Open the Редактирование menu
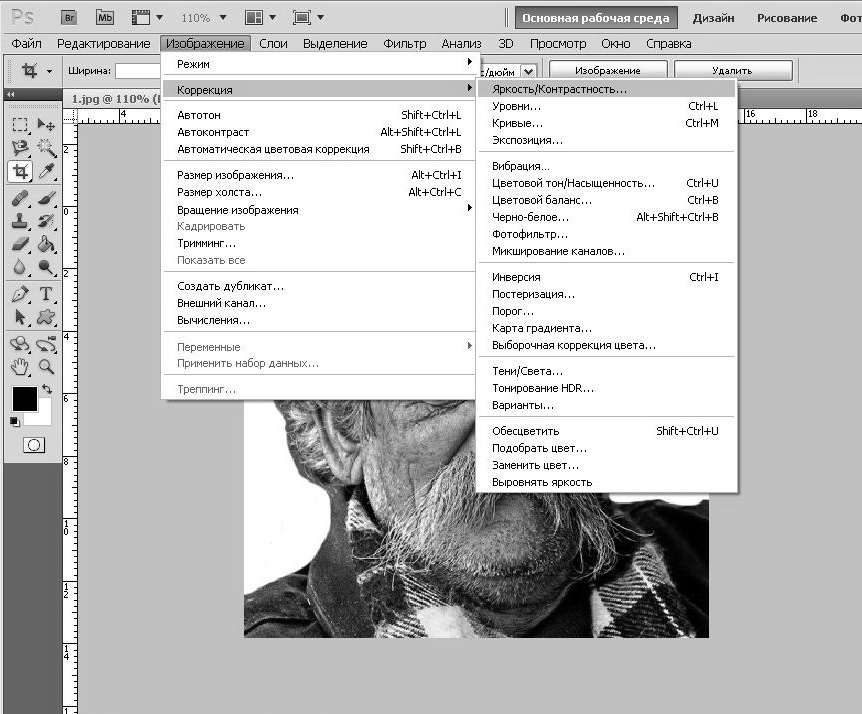Image resolution: width=862 pixels, height=714 pixels. click(x=103, y=43)
